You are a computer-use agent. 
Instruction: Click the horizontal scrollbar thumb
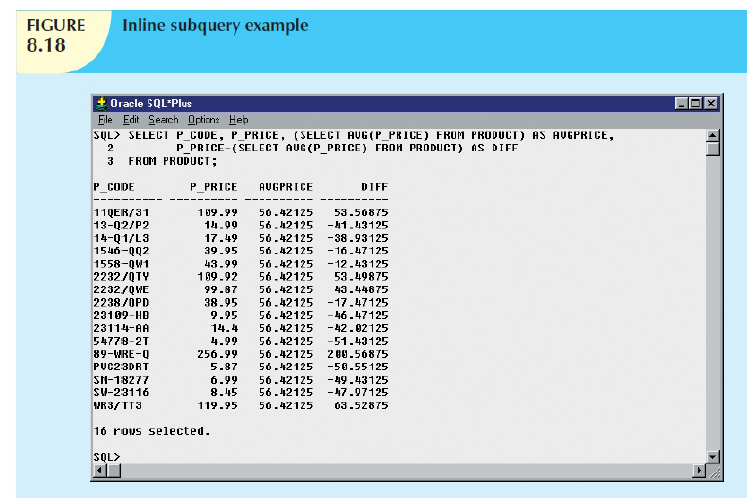(114, 471)
